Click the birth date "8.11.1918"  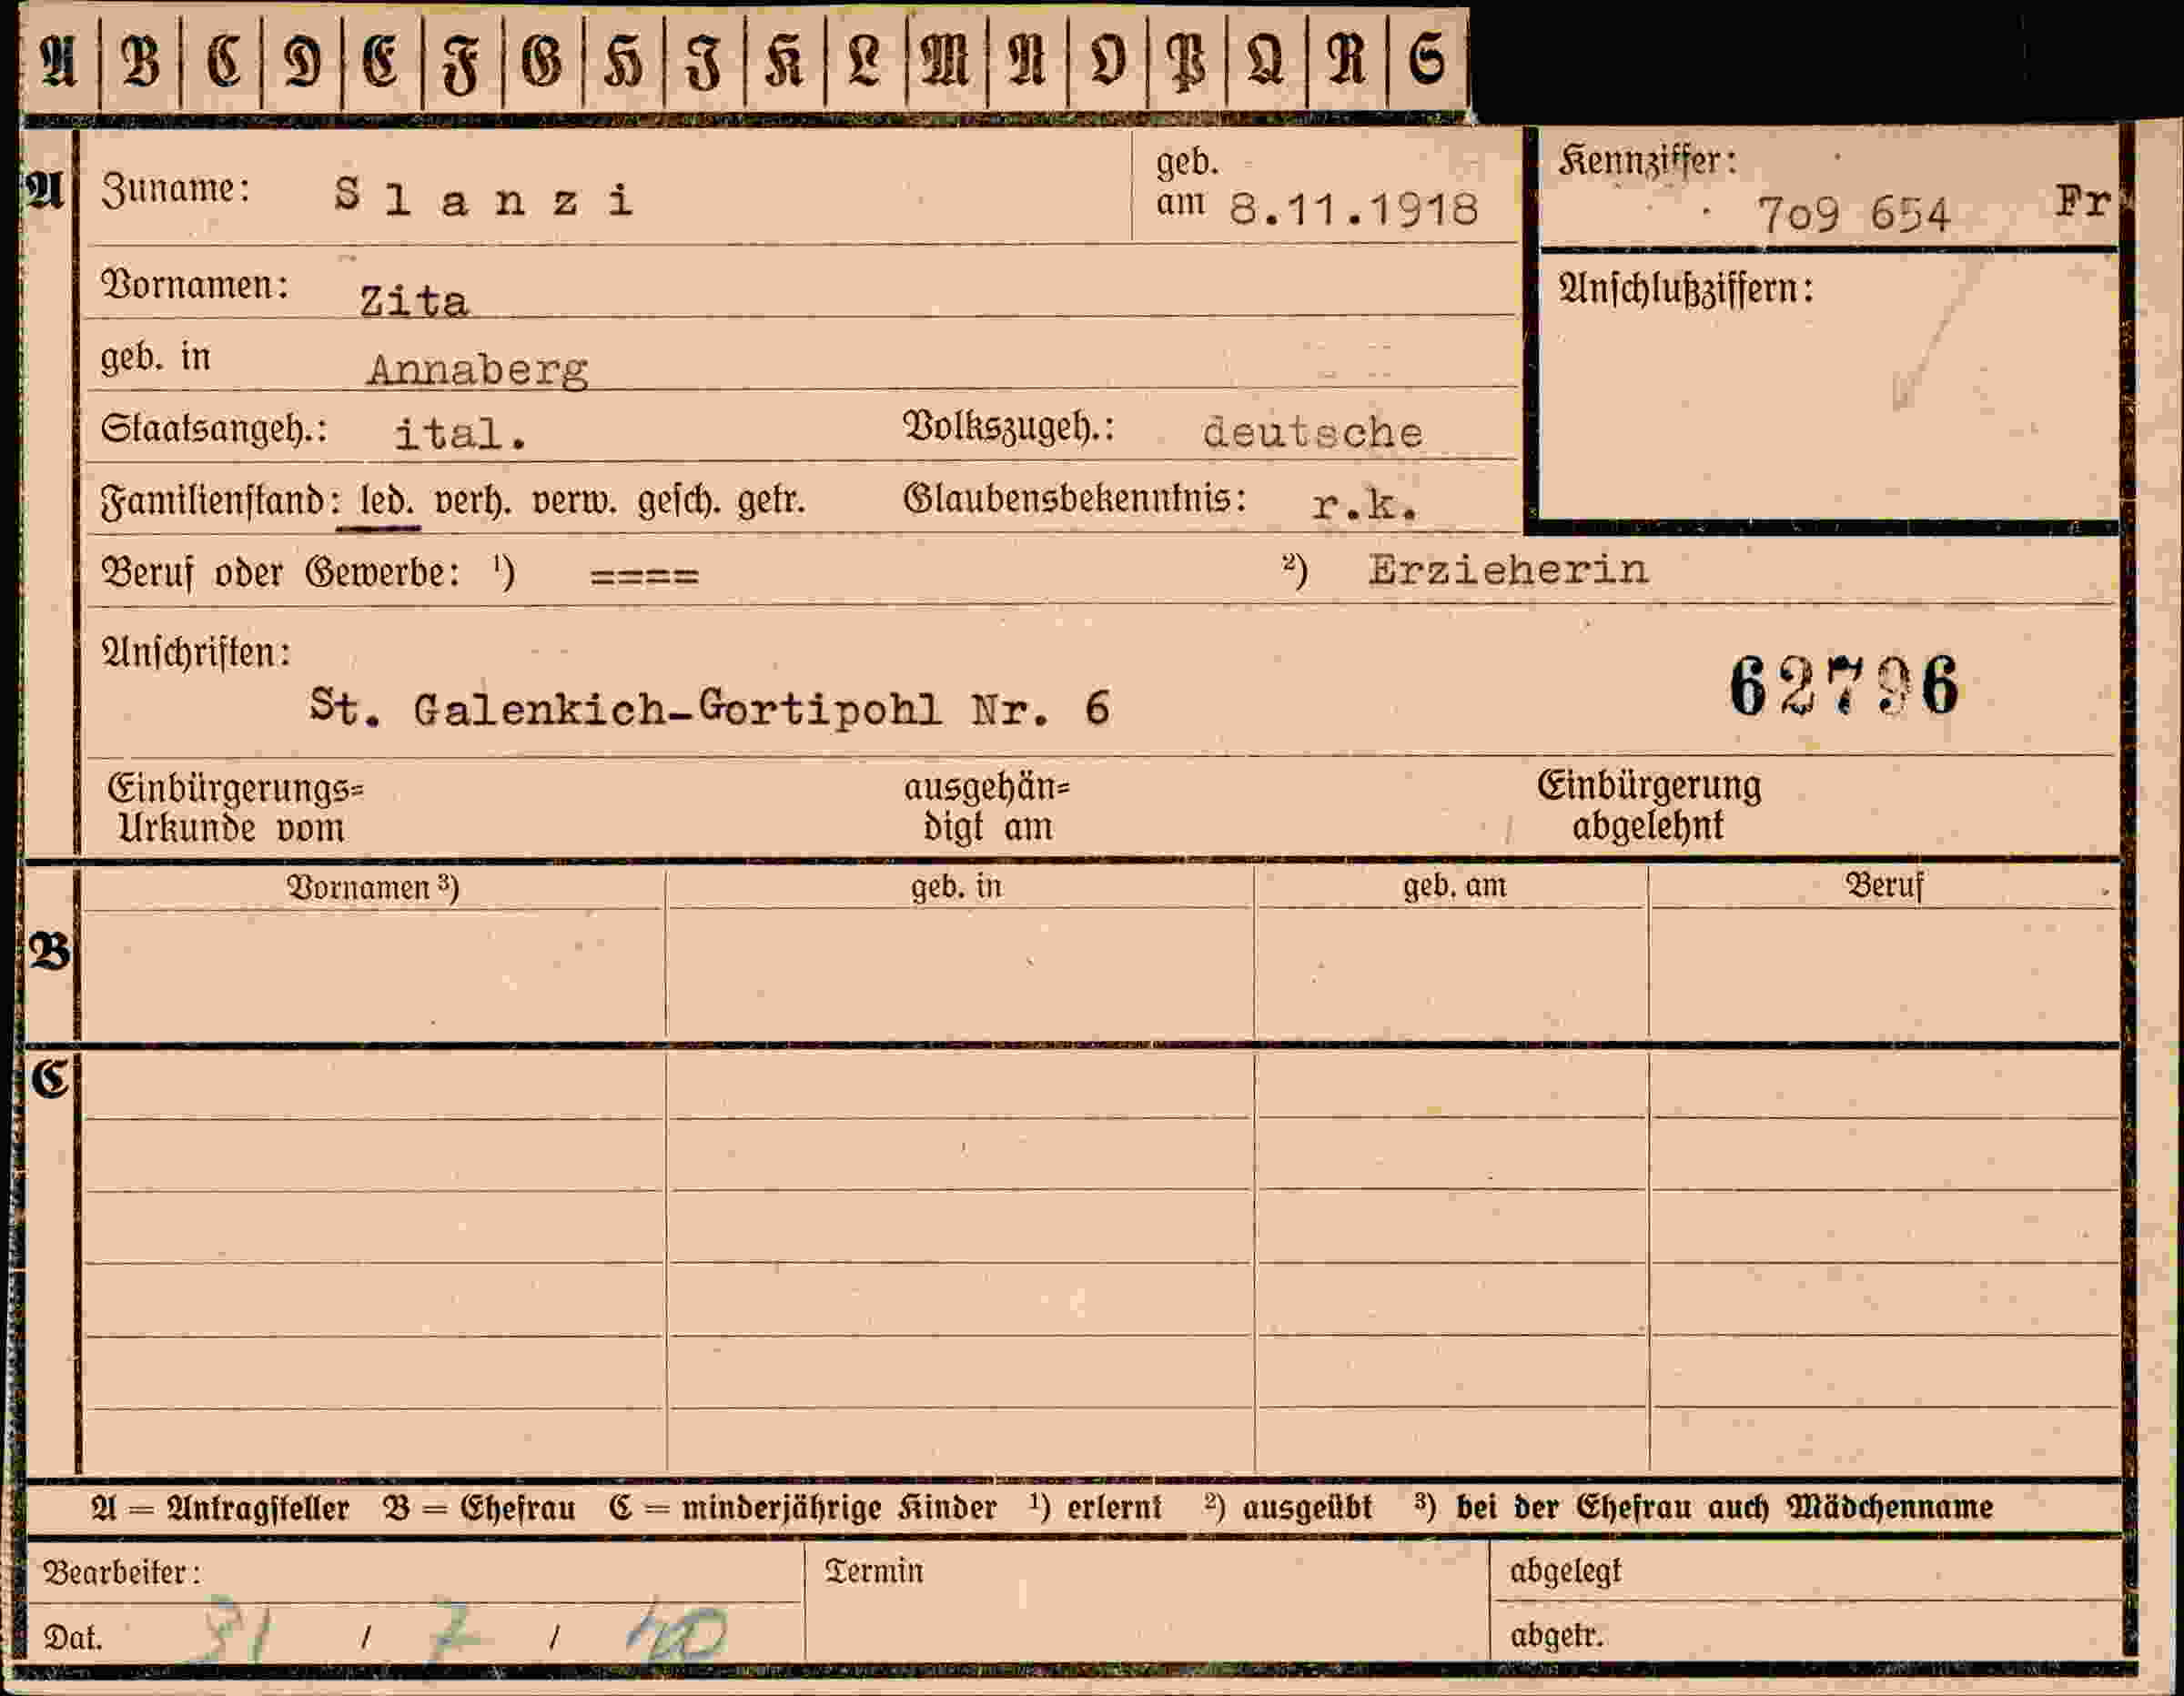1353,209
